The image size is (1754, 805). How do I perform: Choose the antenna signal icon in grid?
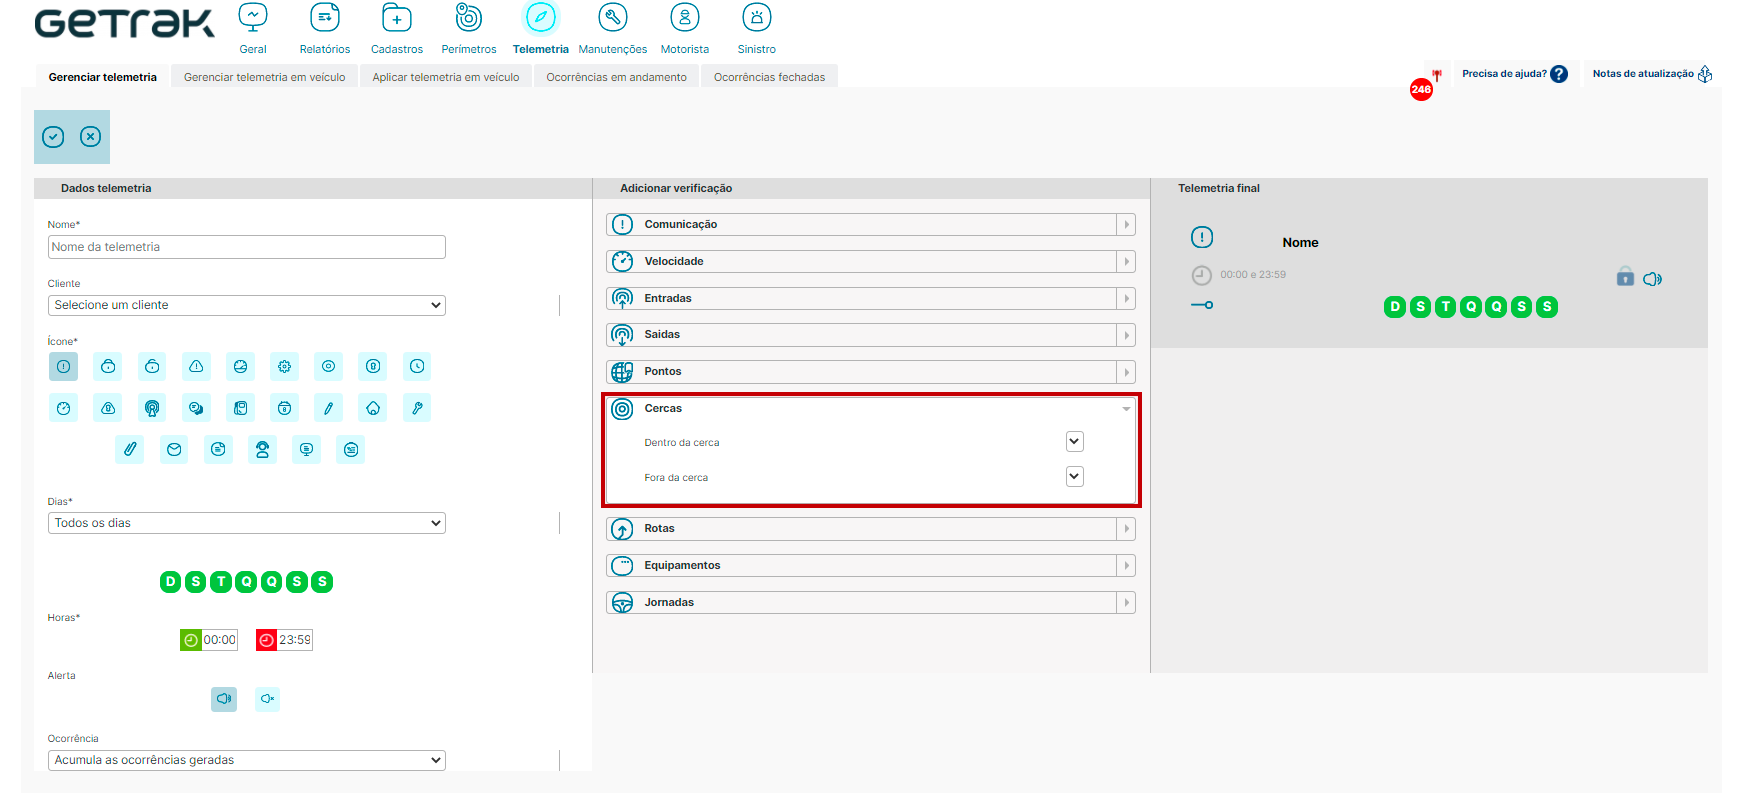coord(152,408)
